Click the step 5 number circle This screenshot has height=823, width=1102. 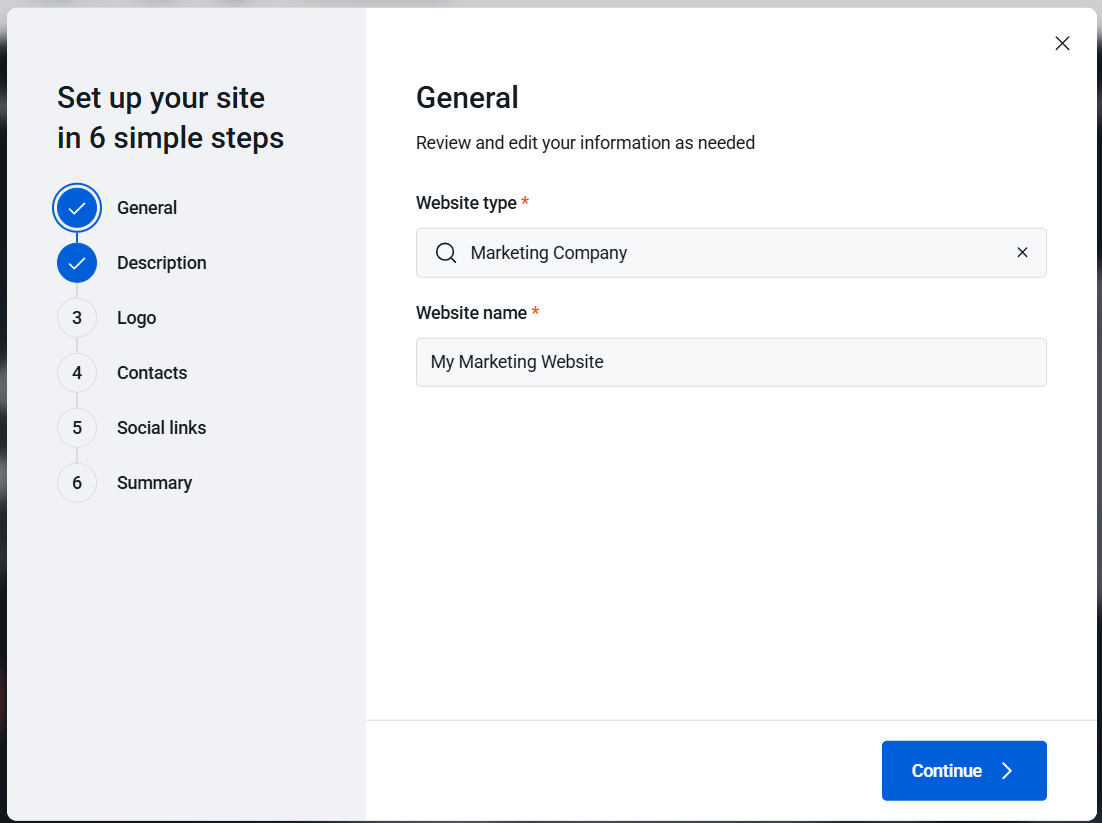coord(77,428)
